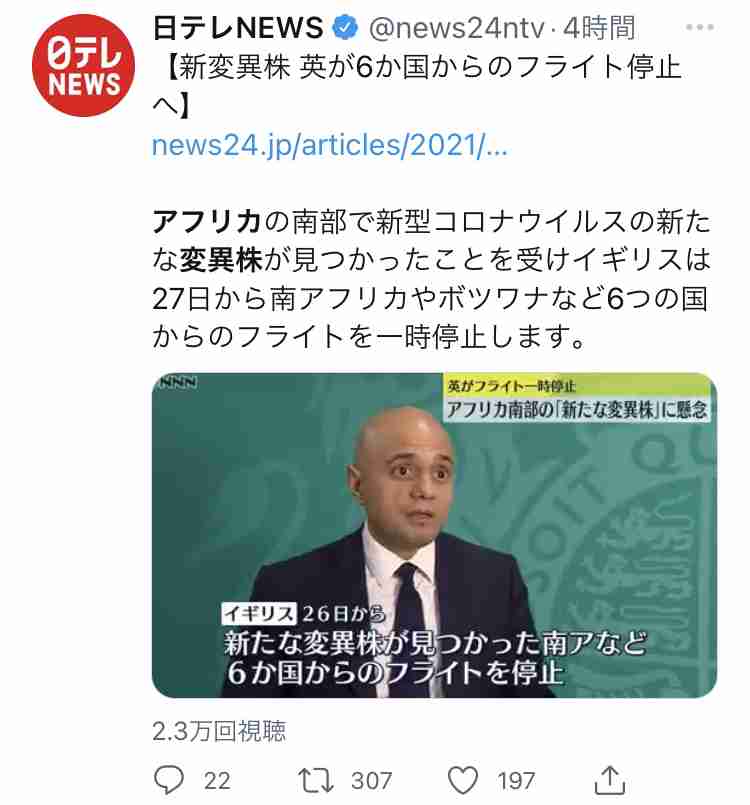
Task: Like the tweet with heart icon
Action: point(463,780)
